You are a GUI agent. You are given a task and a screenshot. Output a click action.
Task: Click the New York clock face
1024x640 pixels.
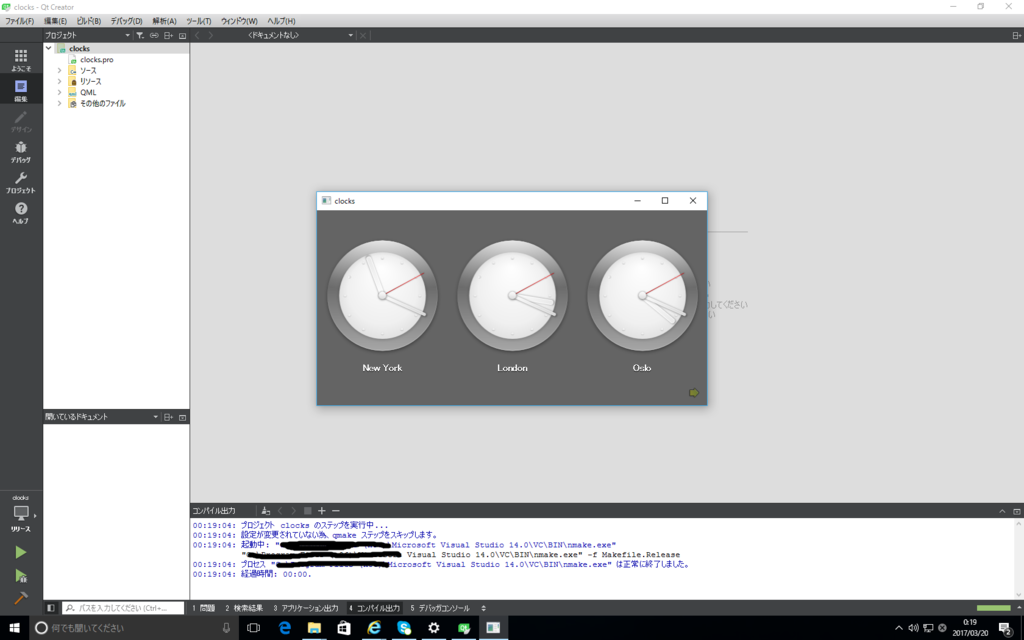(x=383, y=296)
